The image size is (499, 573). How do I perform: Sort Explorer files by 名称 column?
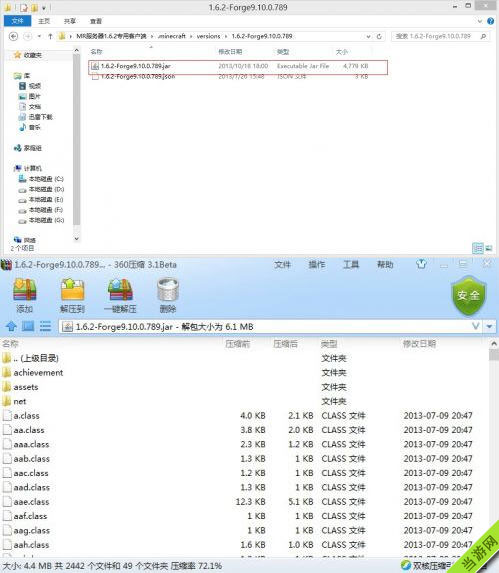click(96, 52)
